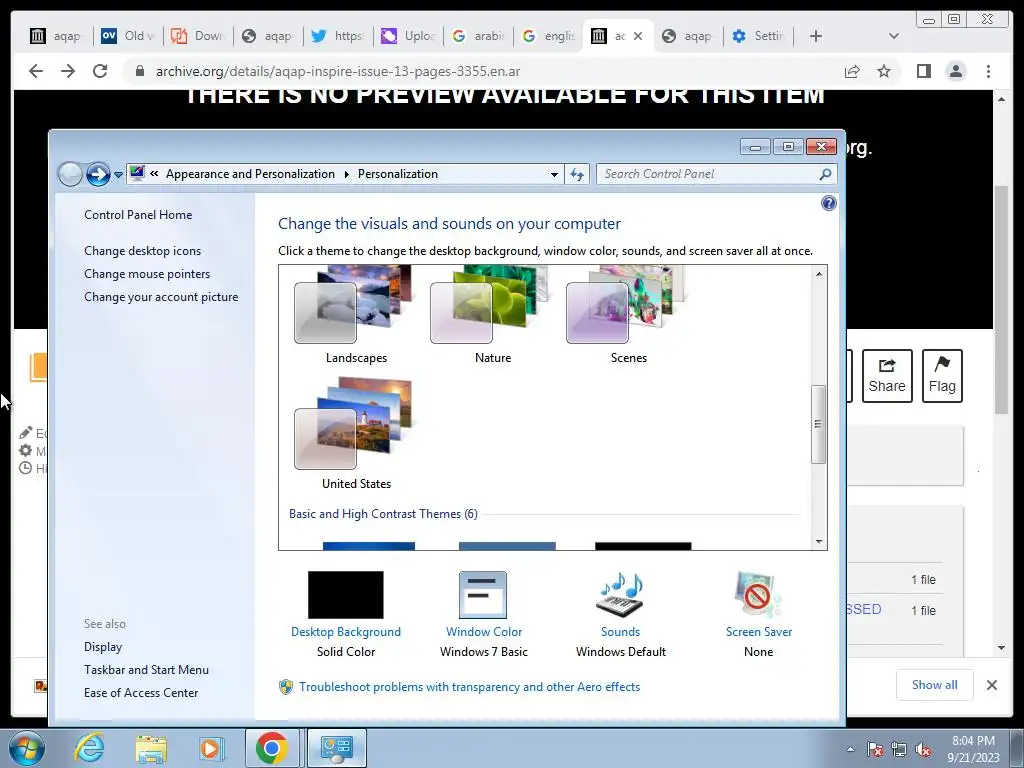1024x768 pixels.
Task: Bookmark this page with star icon
Action: pos(884,71)
